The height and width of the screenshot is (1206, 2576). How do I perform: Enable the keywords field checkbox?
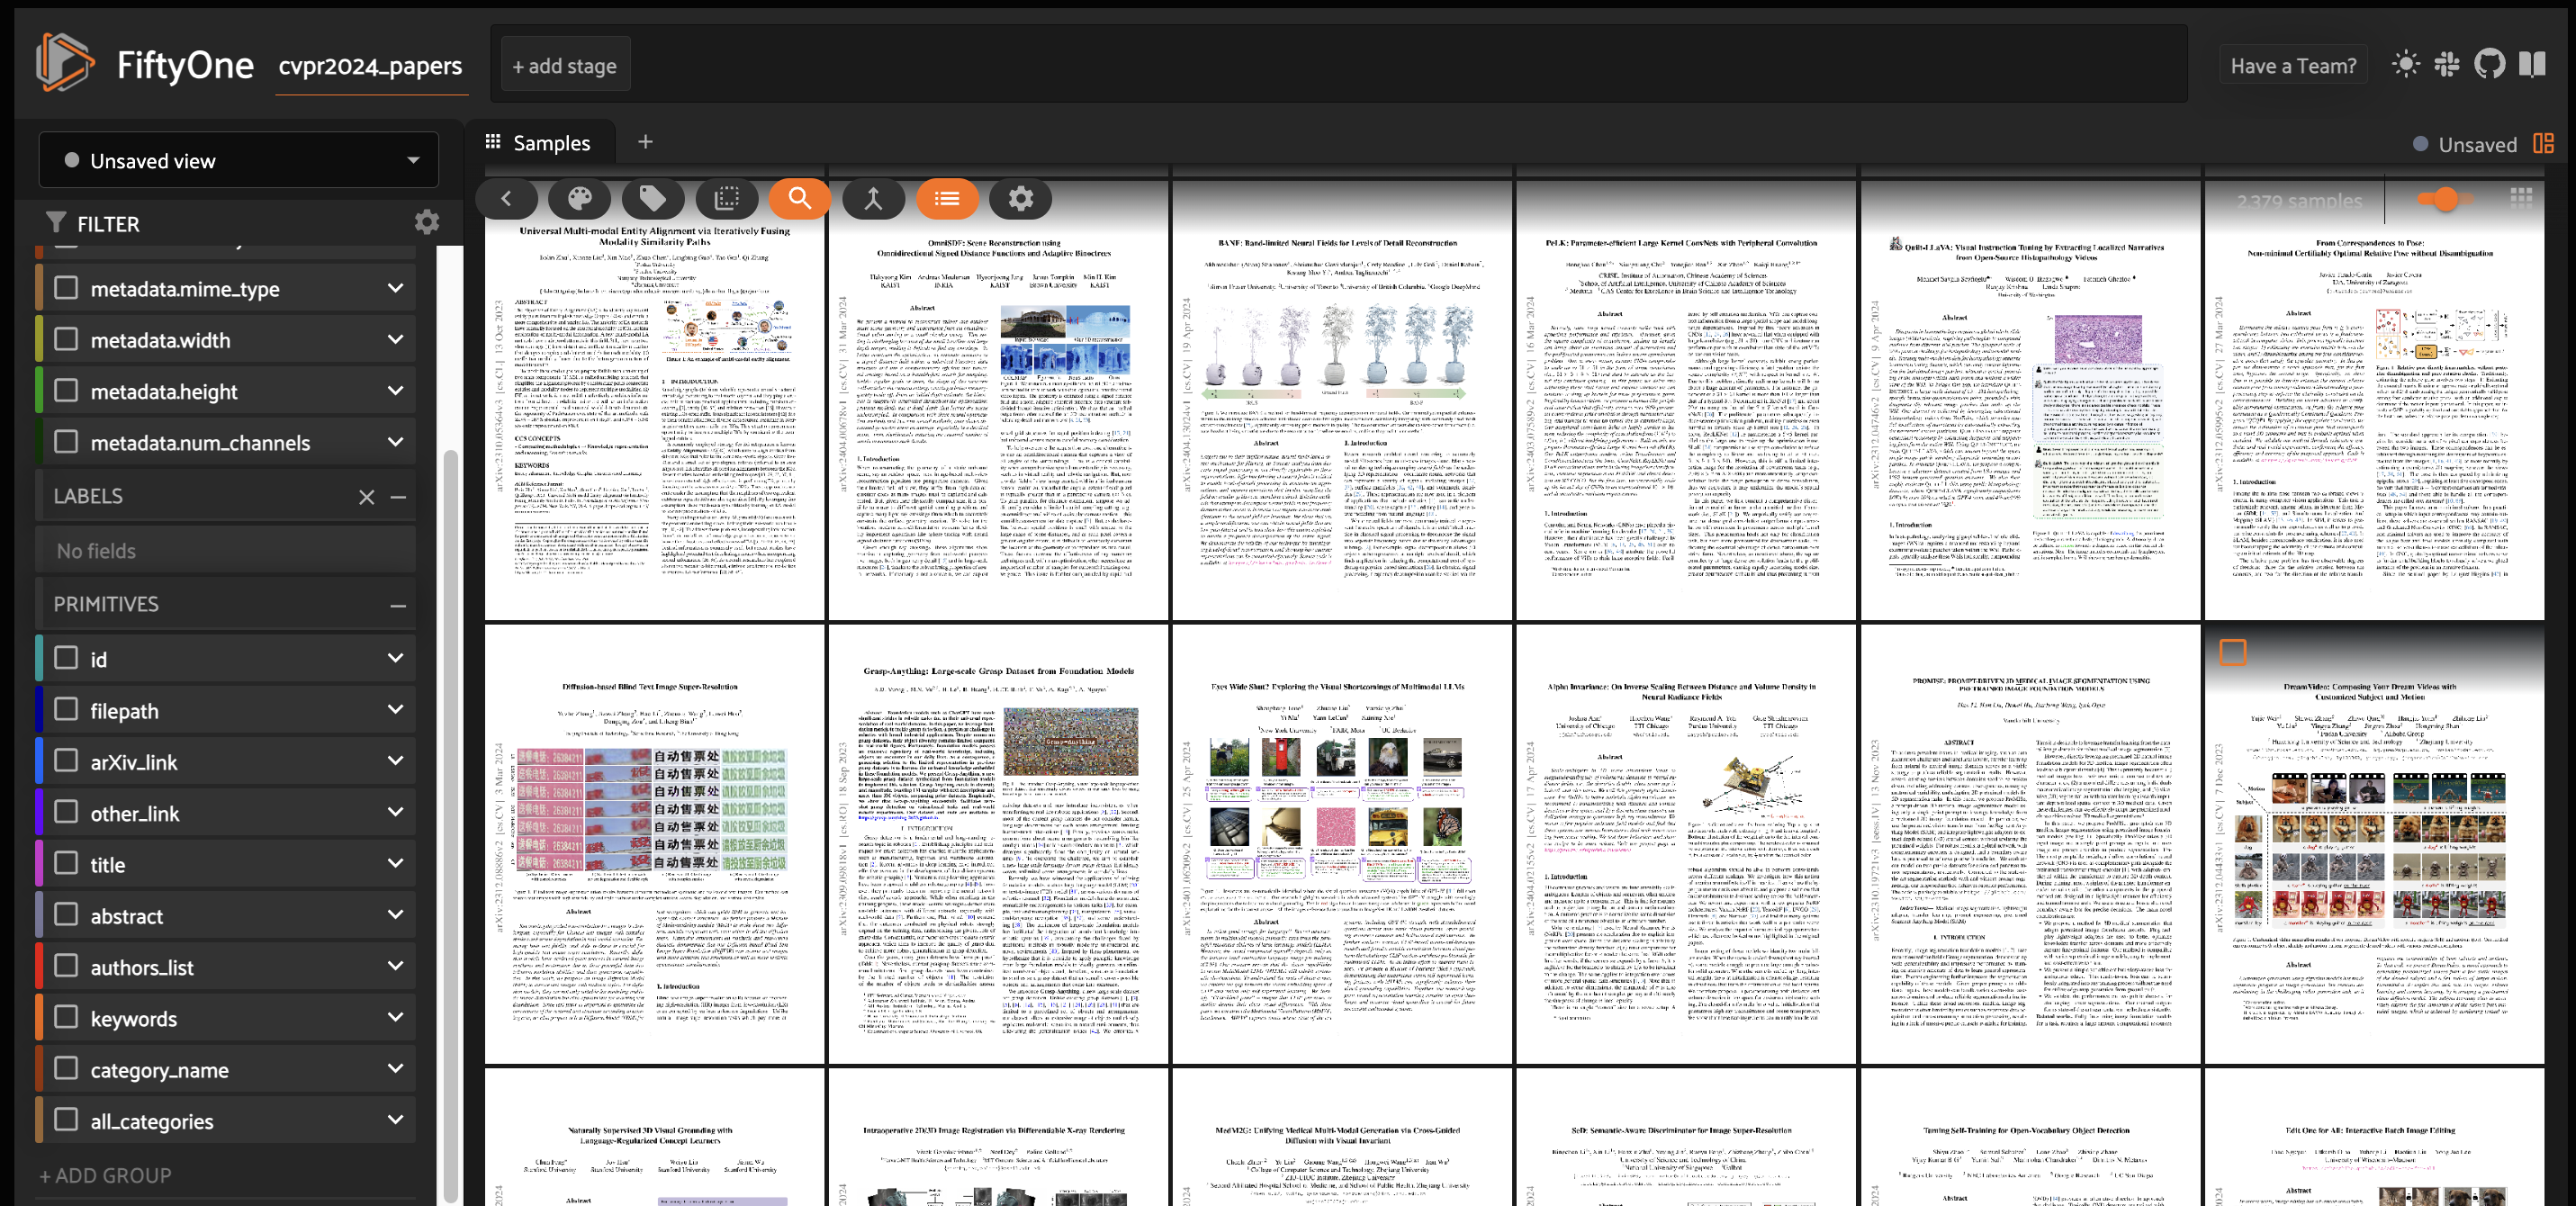pyautogui.click(x=66, y=1017)
